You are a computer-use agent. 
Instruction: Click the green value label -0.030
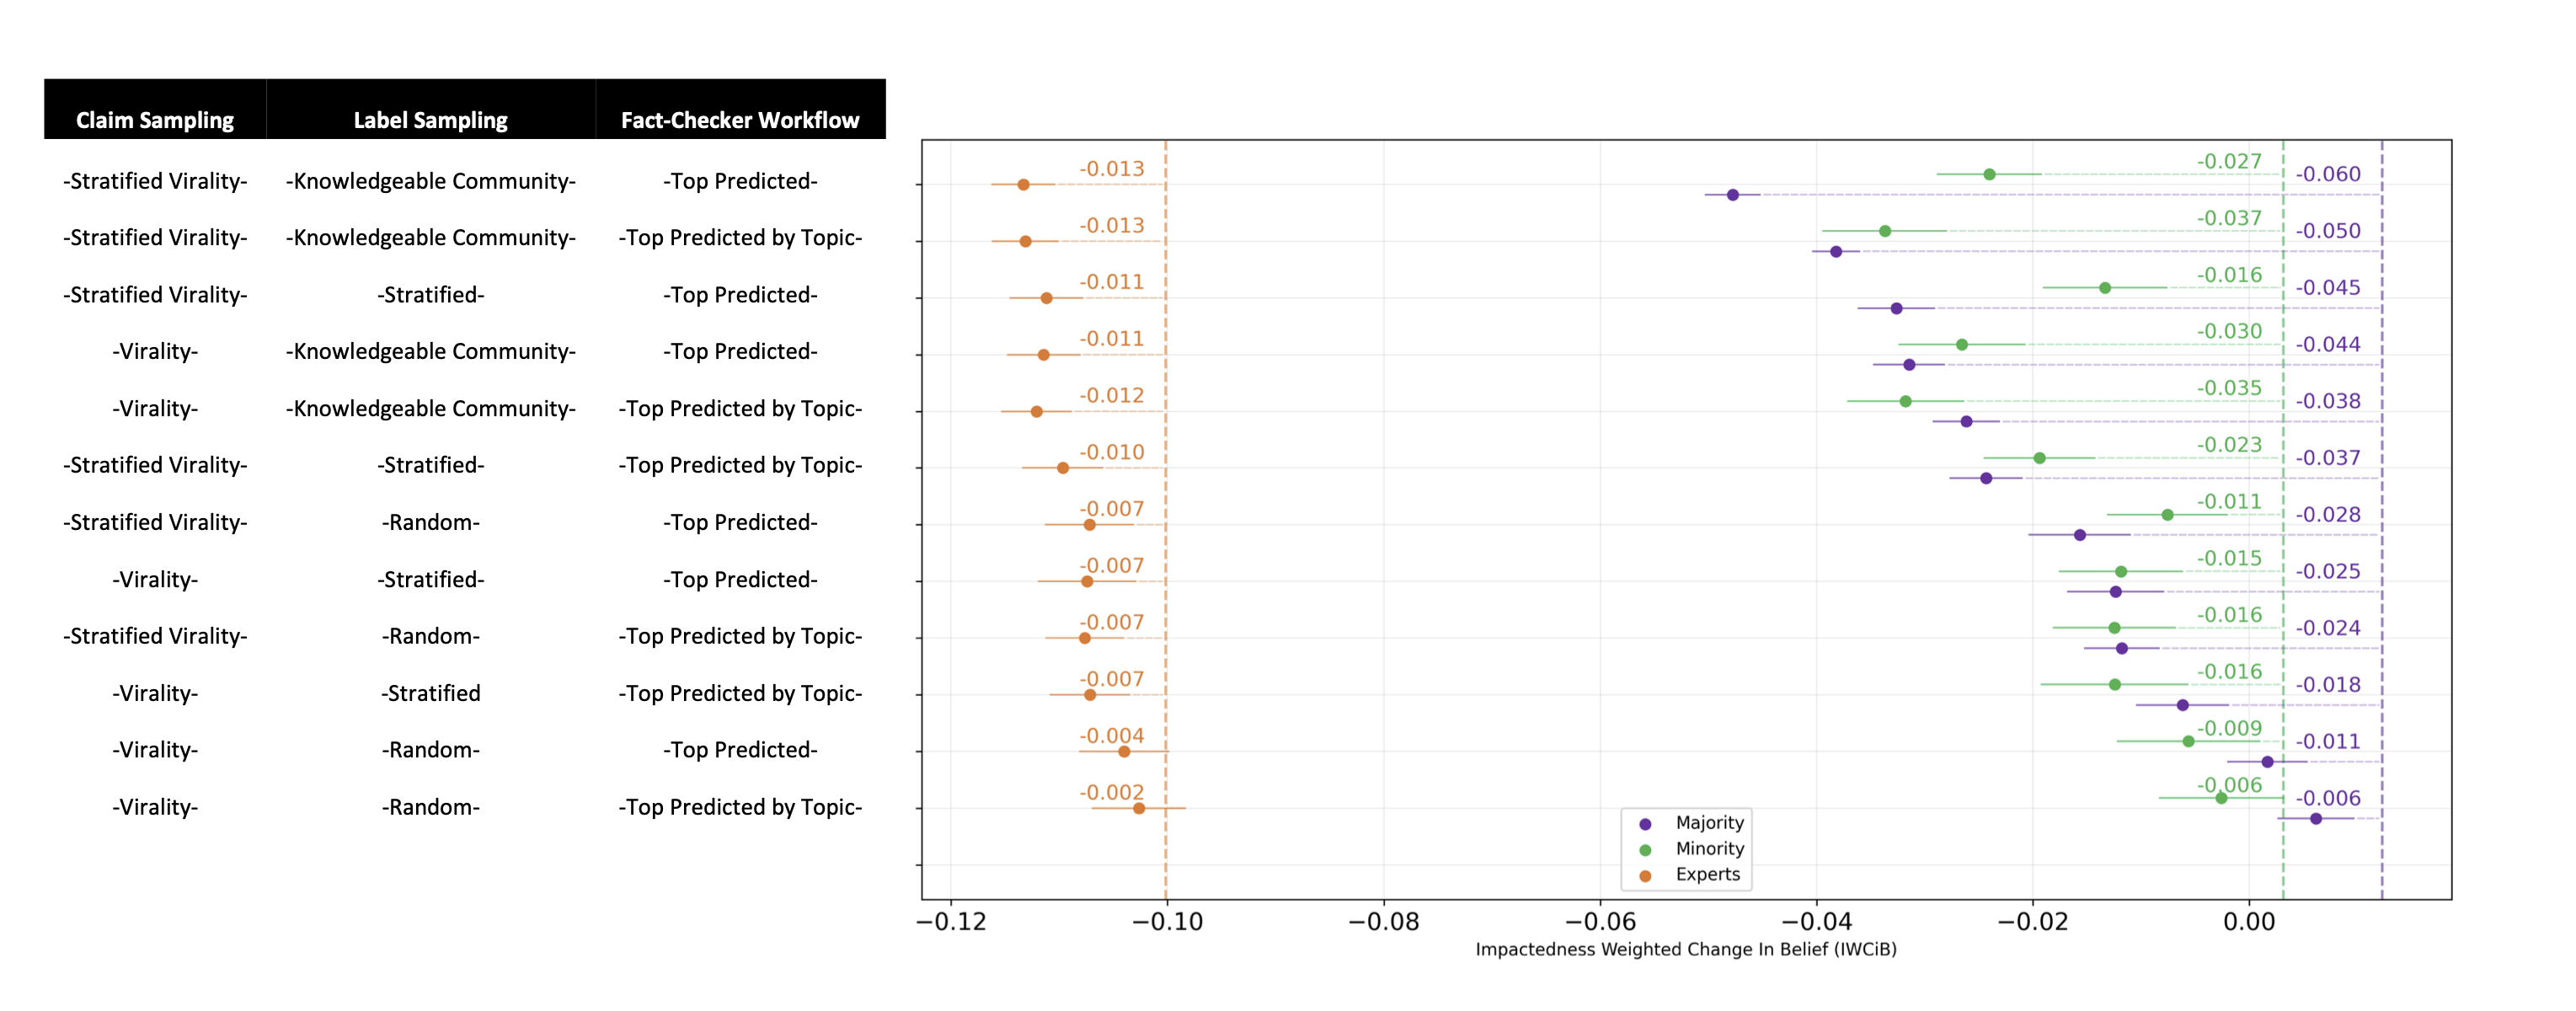[x=2229, y=331]
